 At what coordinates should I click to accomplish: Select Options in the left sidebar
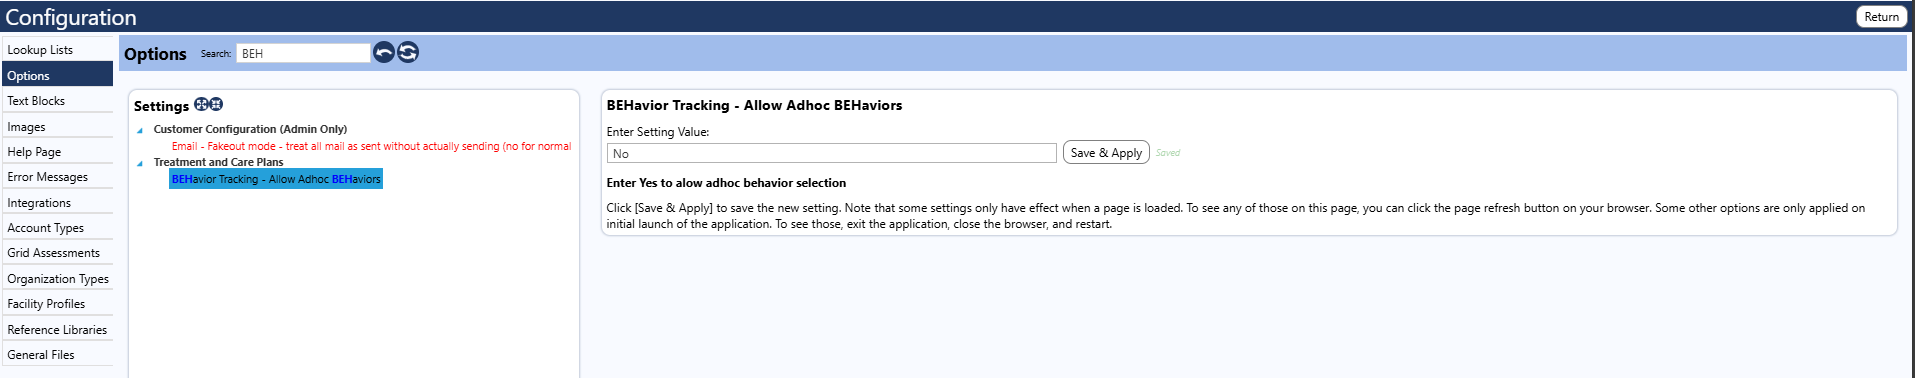click(x=58, y=75)
